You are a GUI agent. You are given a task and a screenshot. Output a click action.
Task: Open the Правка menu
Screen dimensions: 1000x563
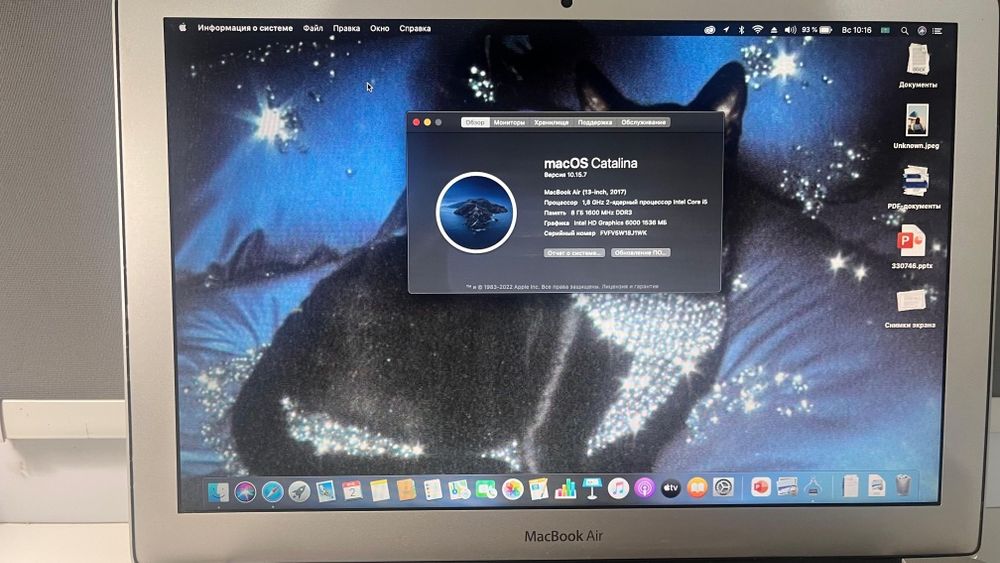tap(346, 28)
